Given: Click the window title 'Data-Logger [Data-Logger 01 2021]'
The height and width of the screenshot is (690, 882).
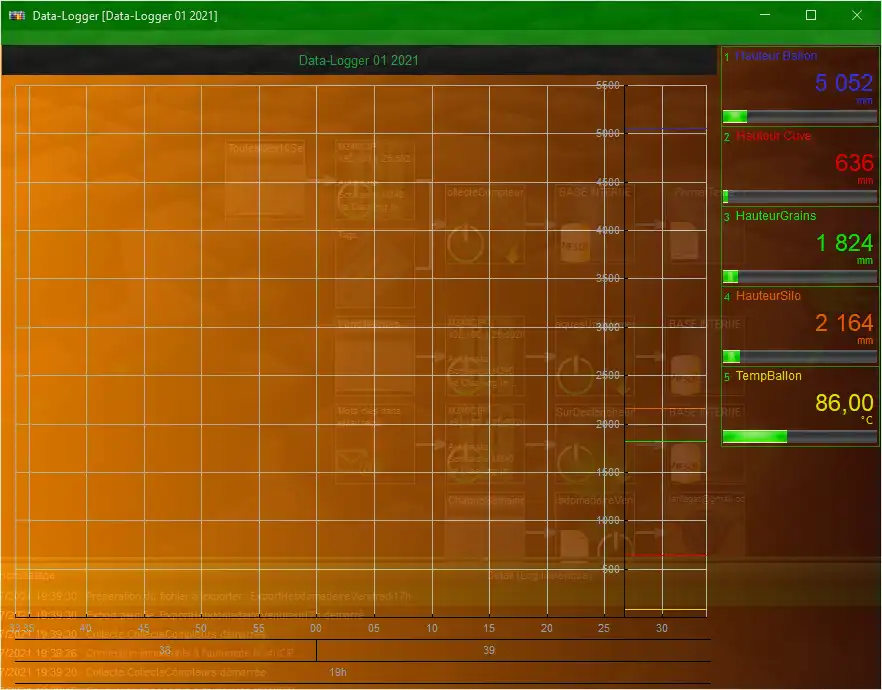Looking at the screenshot, I should click(125, 16).
